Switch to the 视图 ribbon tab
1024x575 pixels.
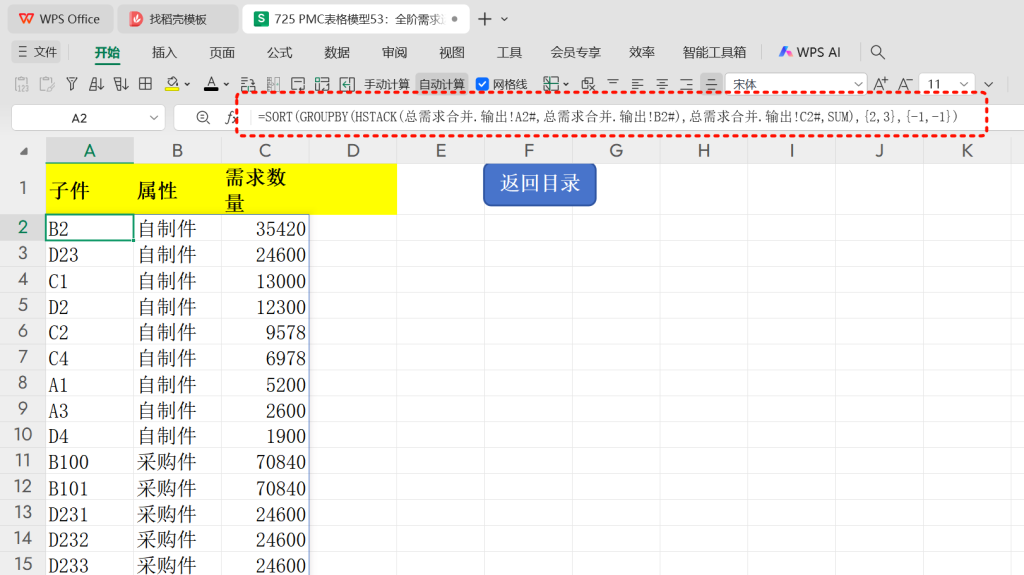(452, 52)
